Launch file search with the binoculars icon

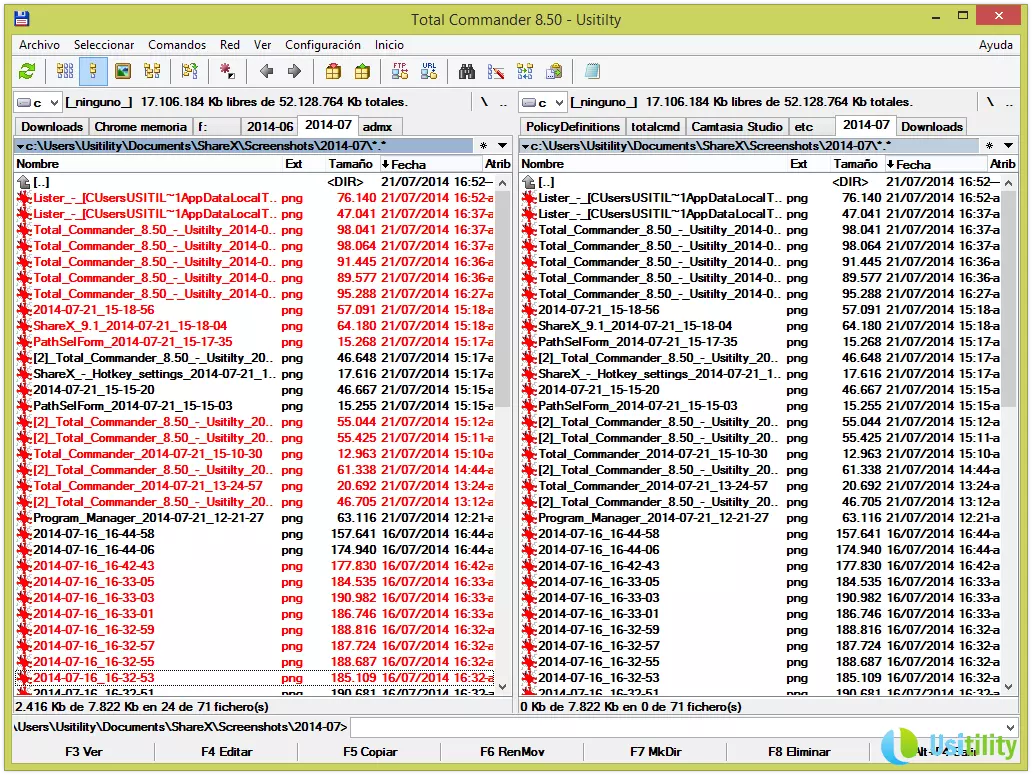click(466, 71)
